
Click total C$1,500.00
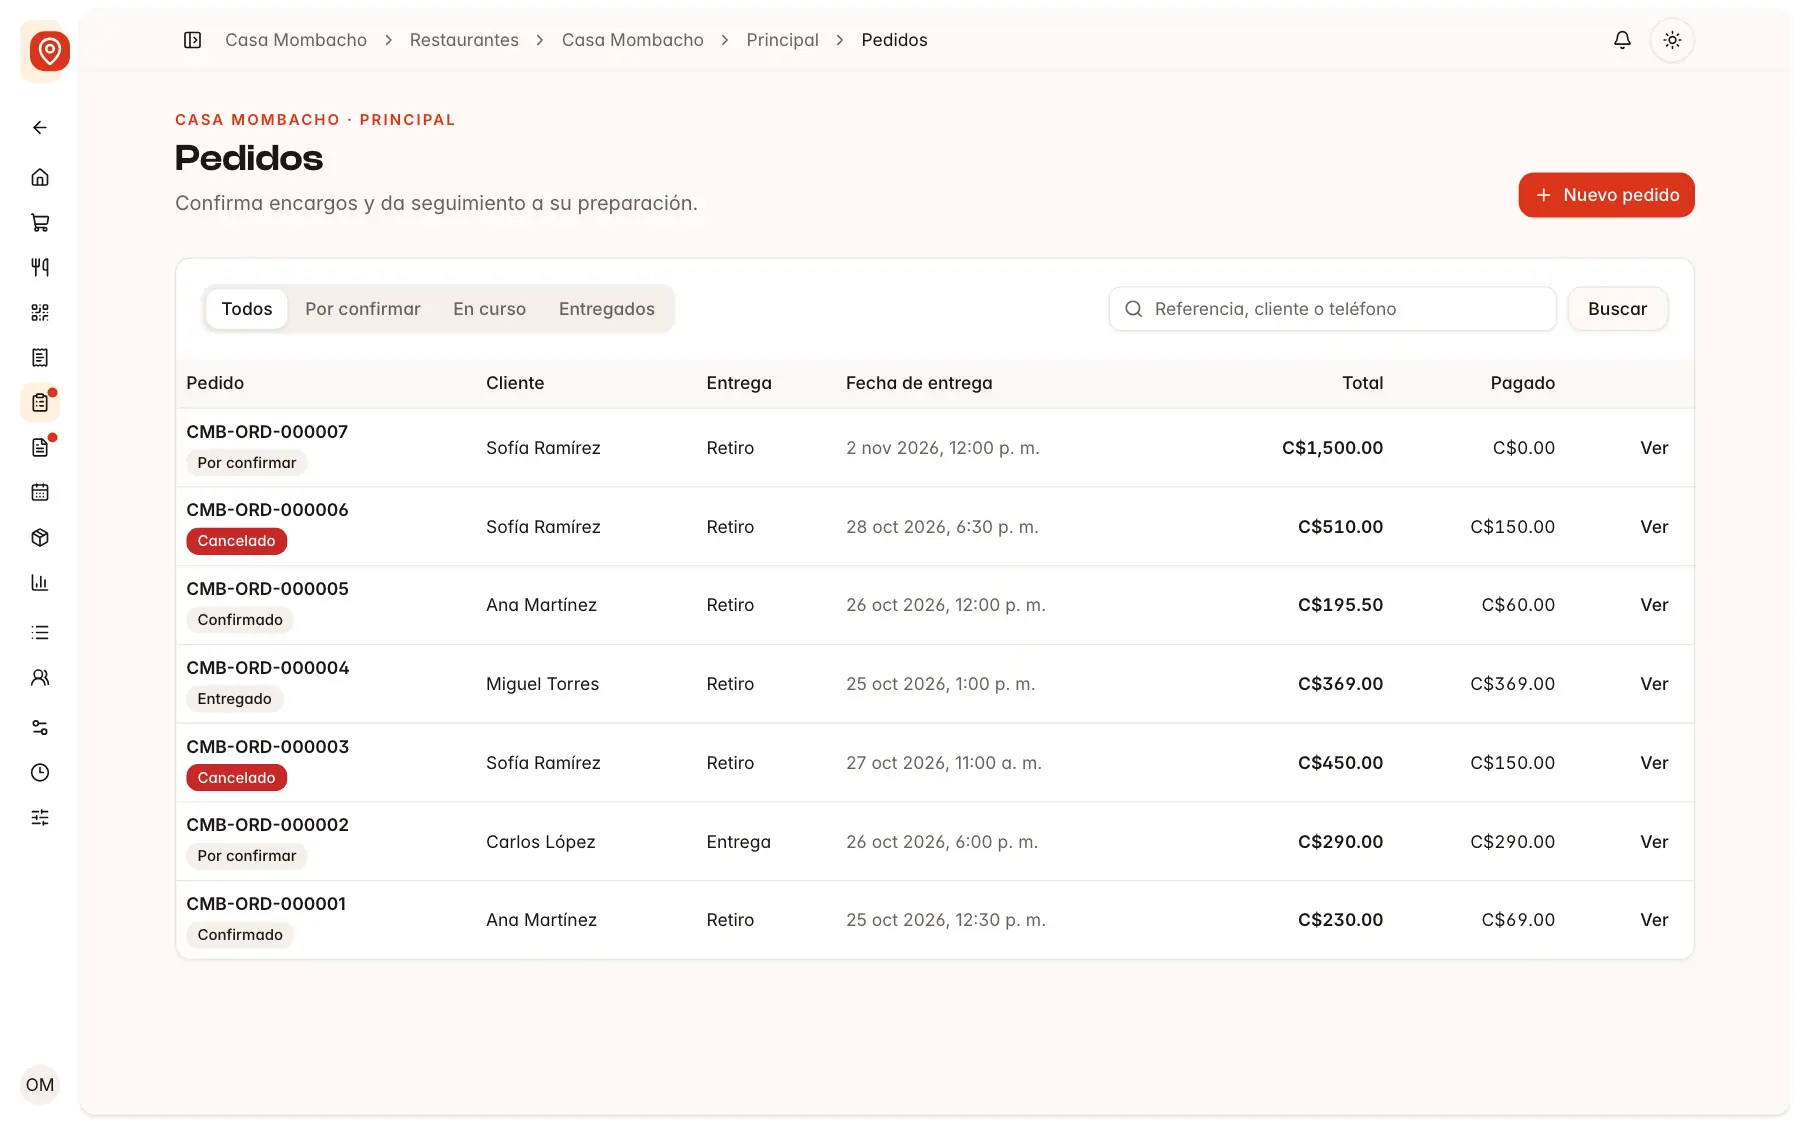click(x=1332, y=448)
